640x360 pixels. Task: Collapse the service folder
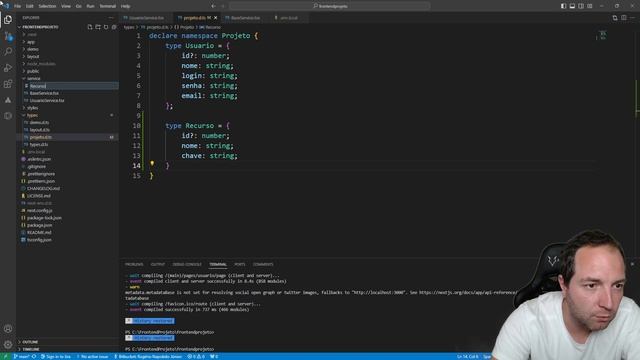click(x=33, y=78)
